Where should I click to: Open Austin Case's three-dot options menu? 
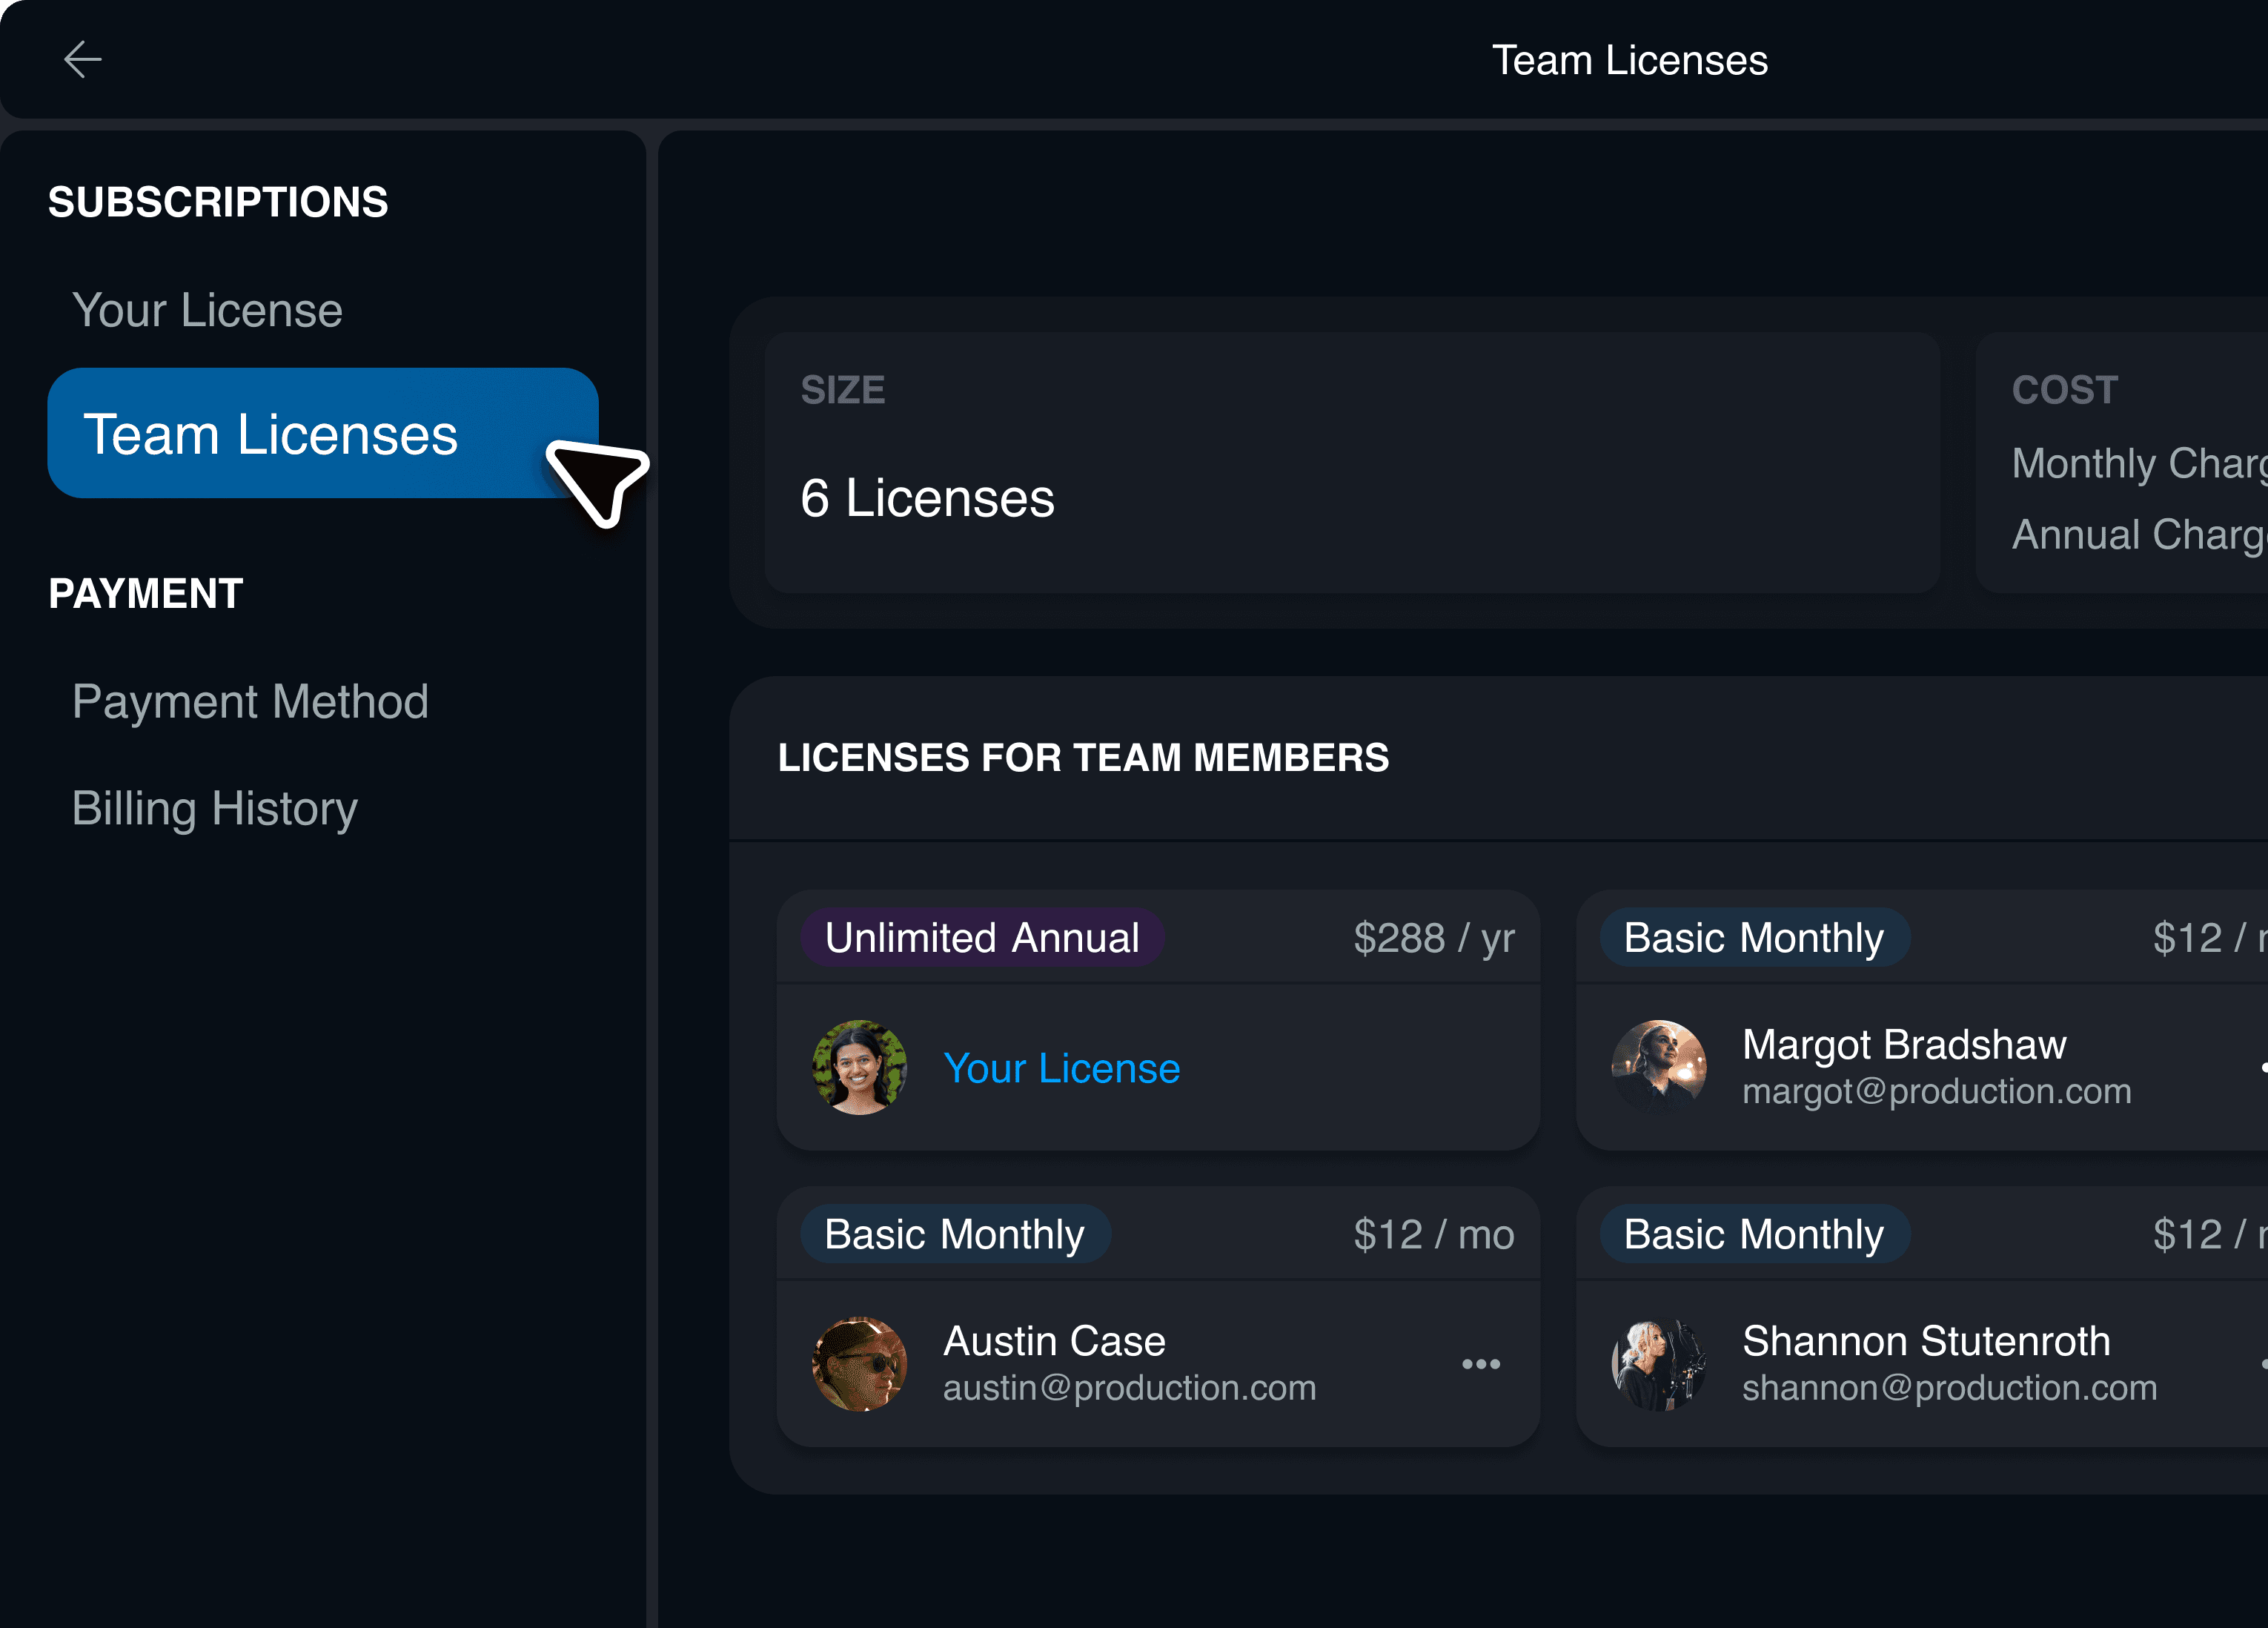[1480, 1364]
